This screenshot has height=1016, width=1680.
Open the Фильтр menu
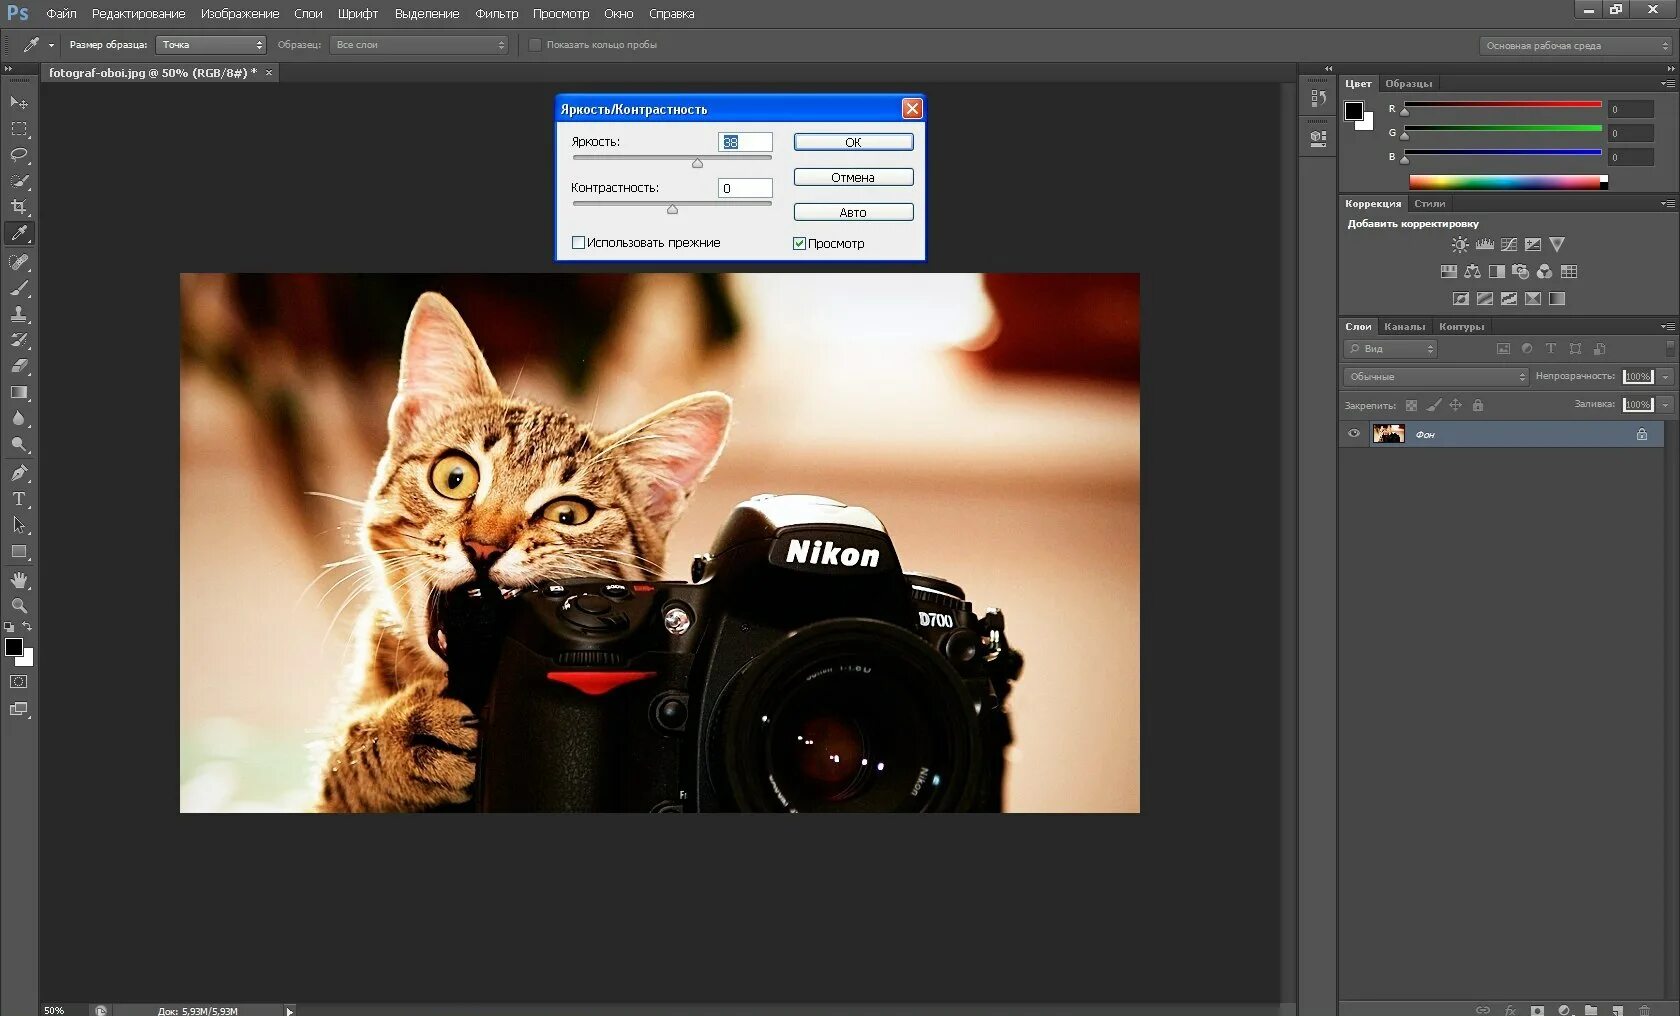tap(496, 14)
